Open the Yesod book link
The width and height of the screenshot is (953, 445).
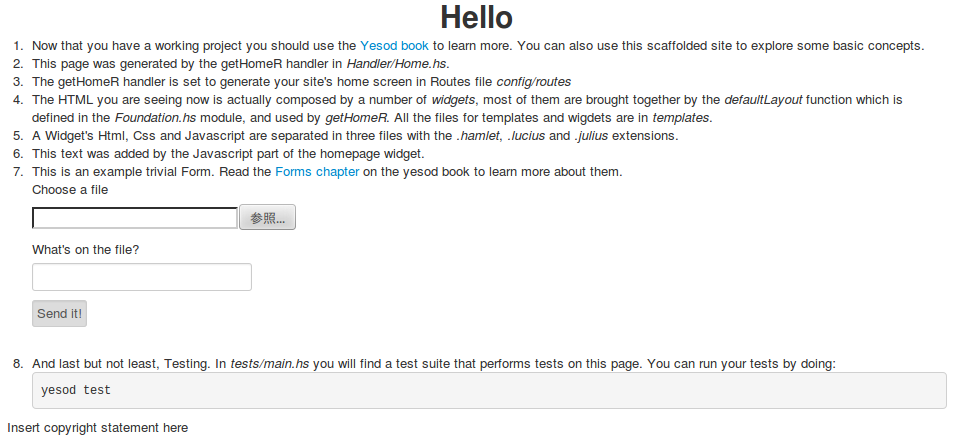(394, 45)
